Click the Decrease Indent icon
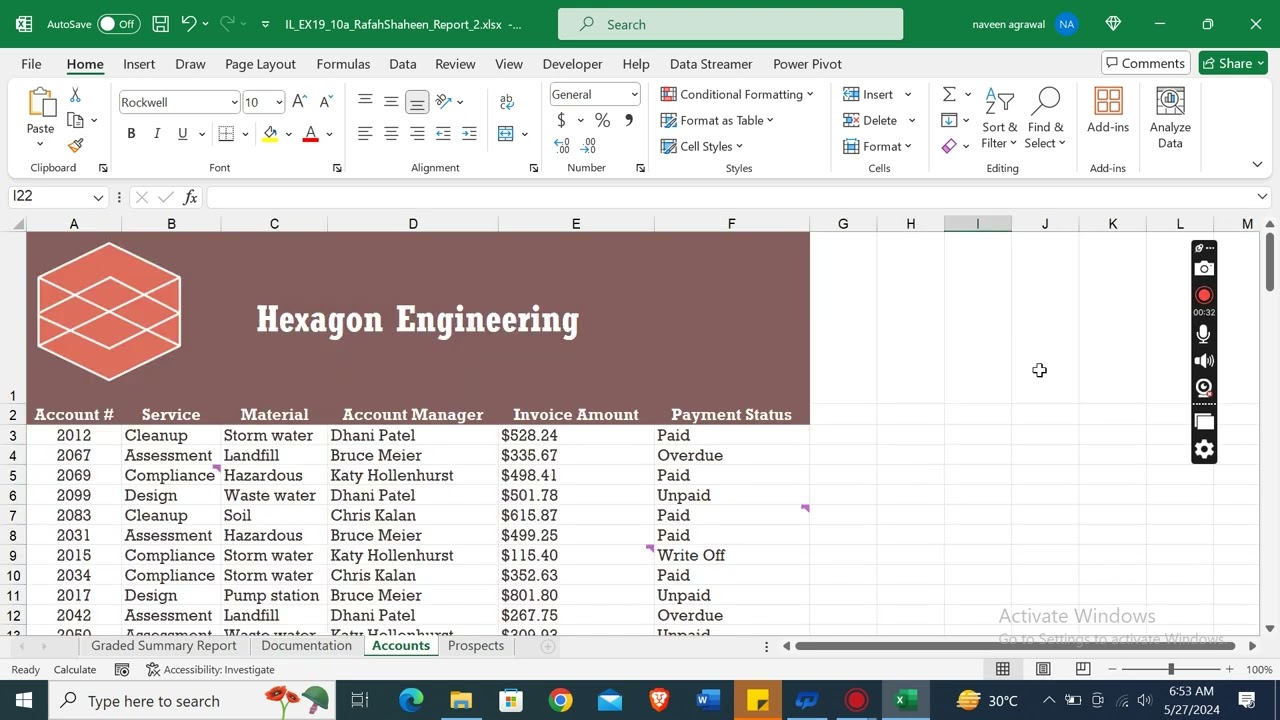Screen dimensions: 1280x720 443,134
